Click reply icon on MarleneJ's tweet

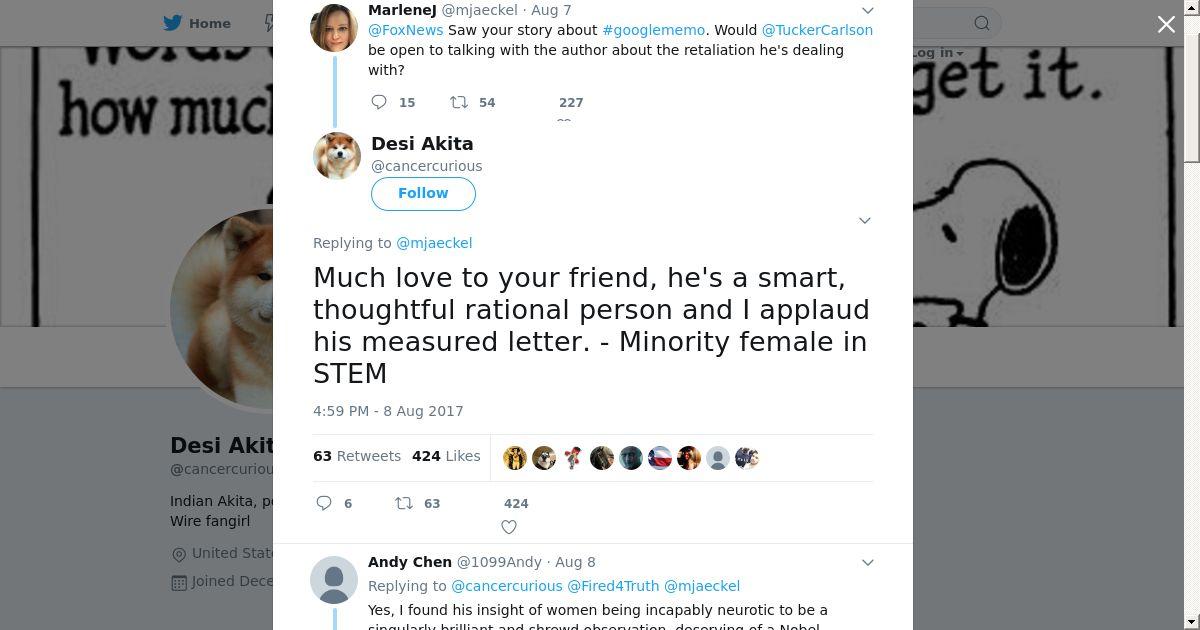click(379, 102)
